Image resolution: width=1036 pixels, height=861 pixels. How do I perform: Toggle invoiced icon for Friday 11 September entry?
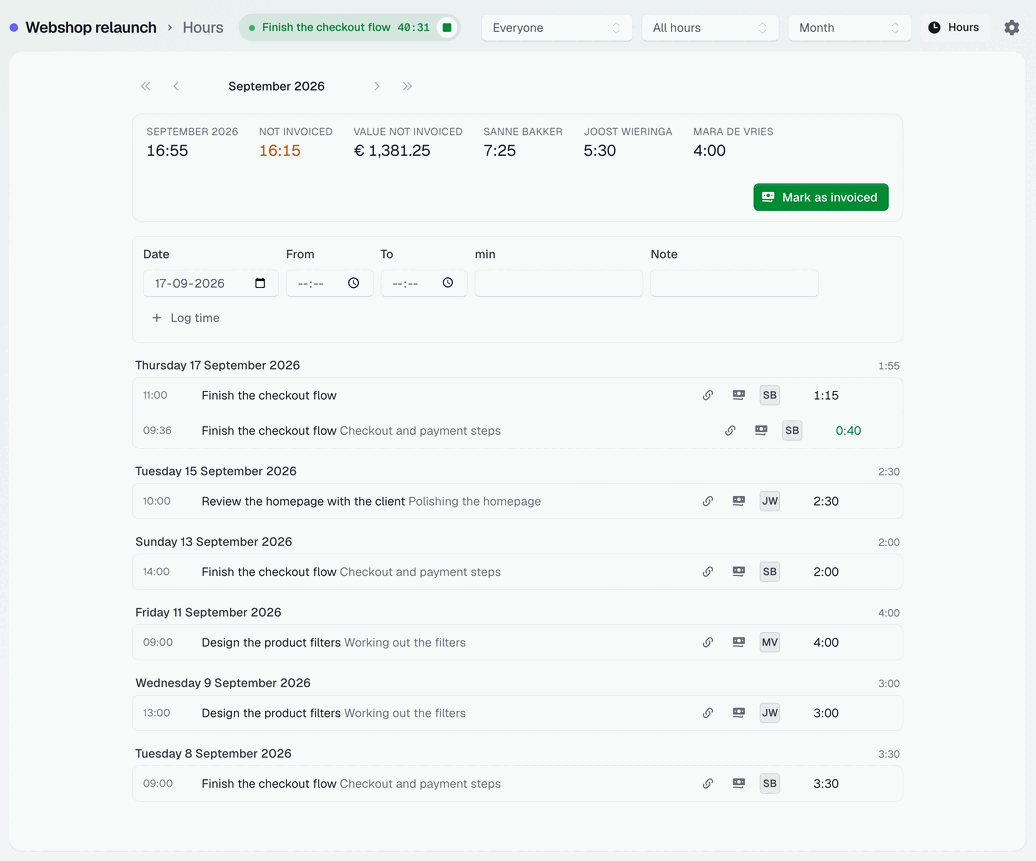[739, 642]
